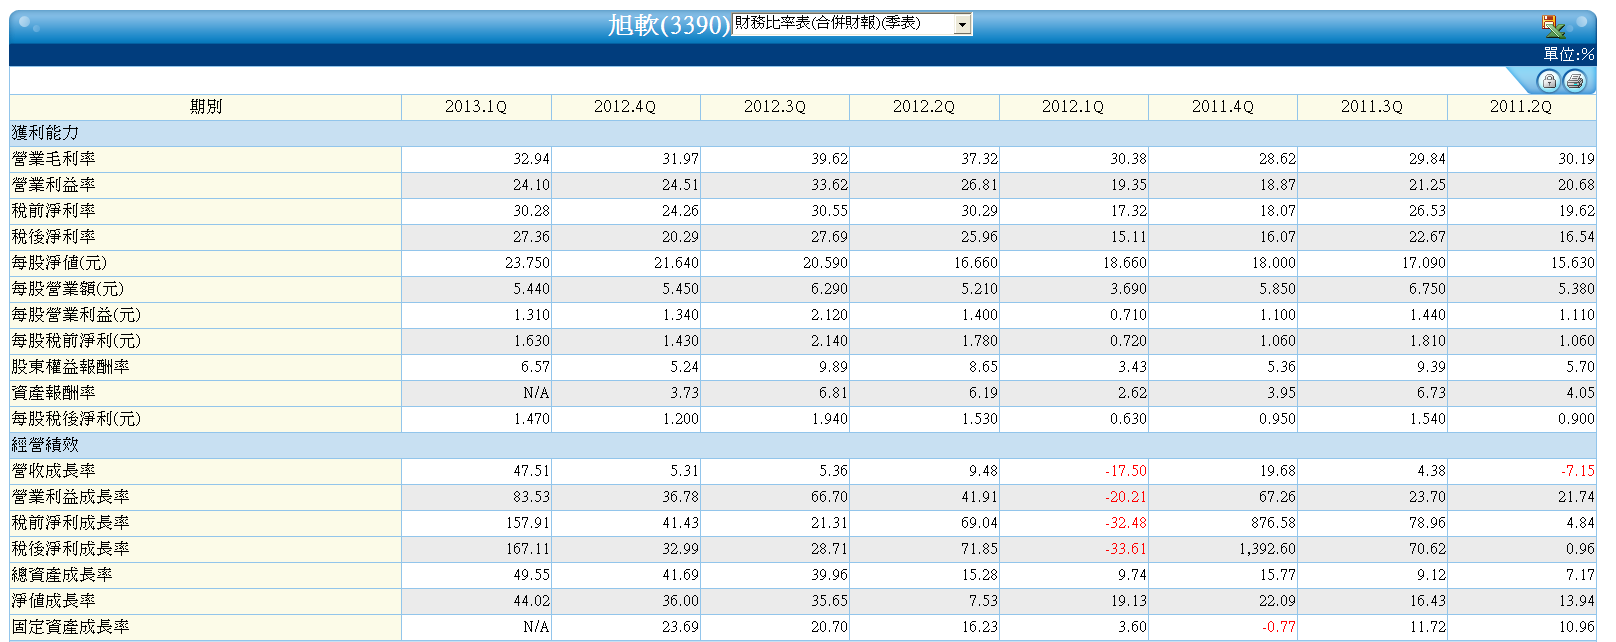Select the red -32.48 value
The width and height of the screenshot is (1616, 642).
click(x=1126, y=523)
